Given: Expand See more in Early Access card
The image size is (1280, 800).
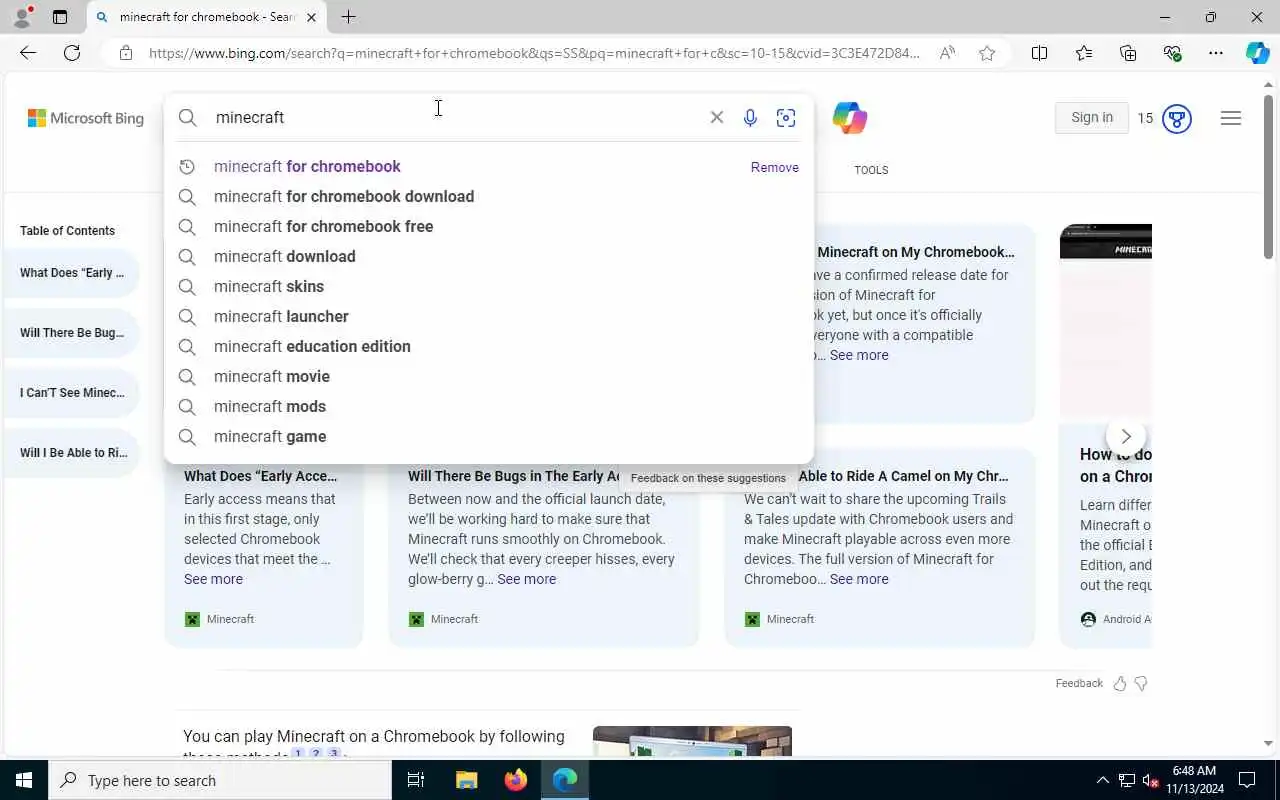Looking at the screenshot, I should click(213, 579).
